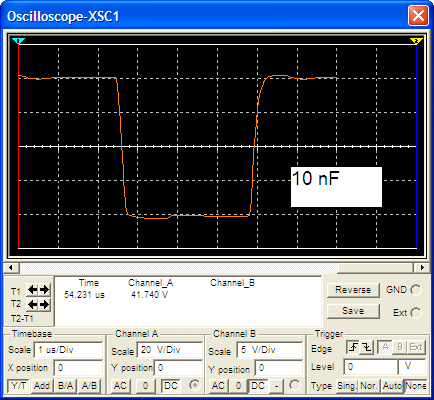Image resolution: width=434 pixels, height=400 pixels.
Task: Click Timebase X position field
Action: 78,368
